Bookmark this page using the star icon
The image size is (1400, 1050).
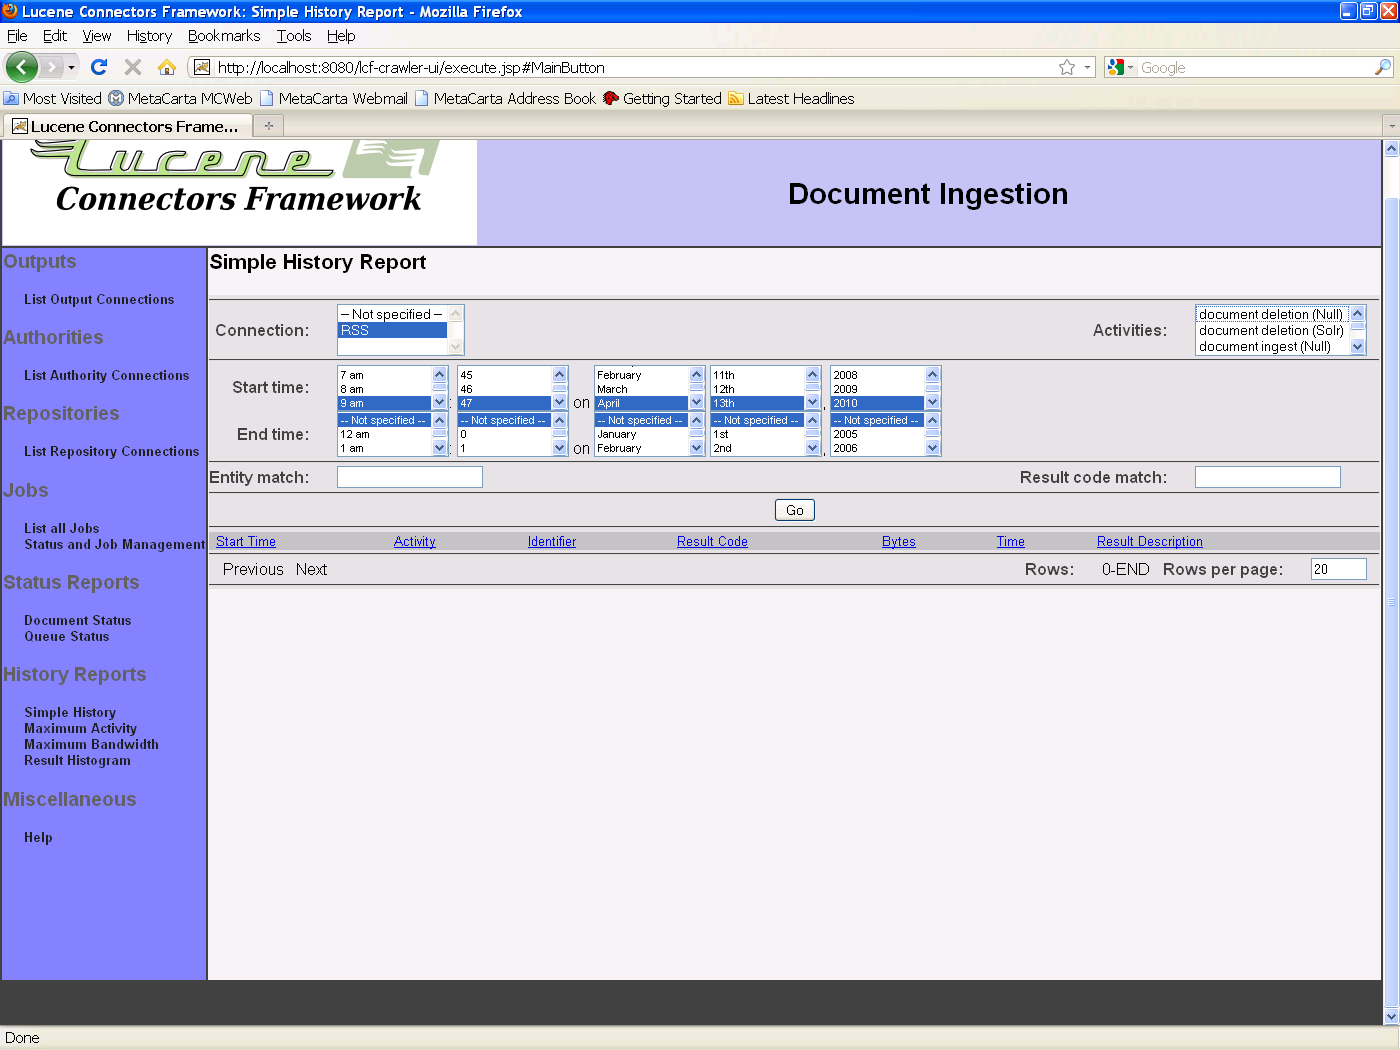[1067, 67]
